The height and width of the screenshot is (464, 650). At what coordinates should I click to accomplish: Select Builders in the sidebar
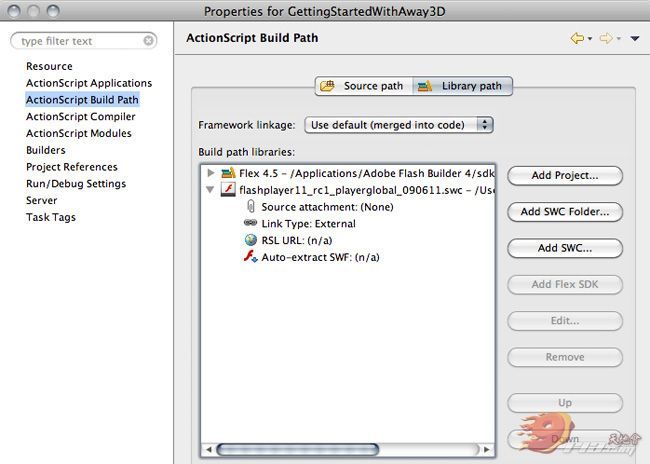46,150
